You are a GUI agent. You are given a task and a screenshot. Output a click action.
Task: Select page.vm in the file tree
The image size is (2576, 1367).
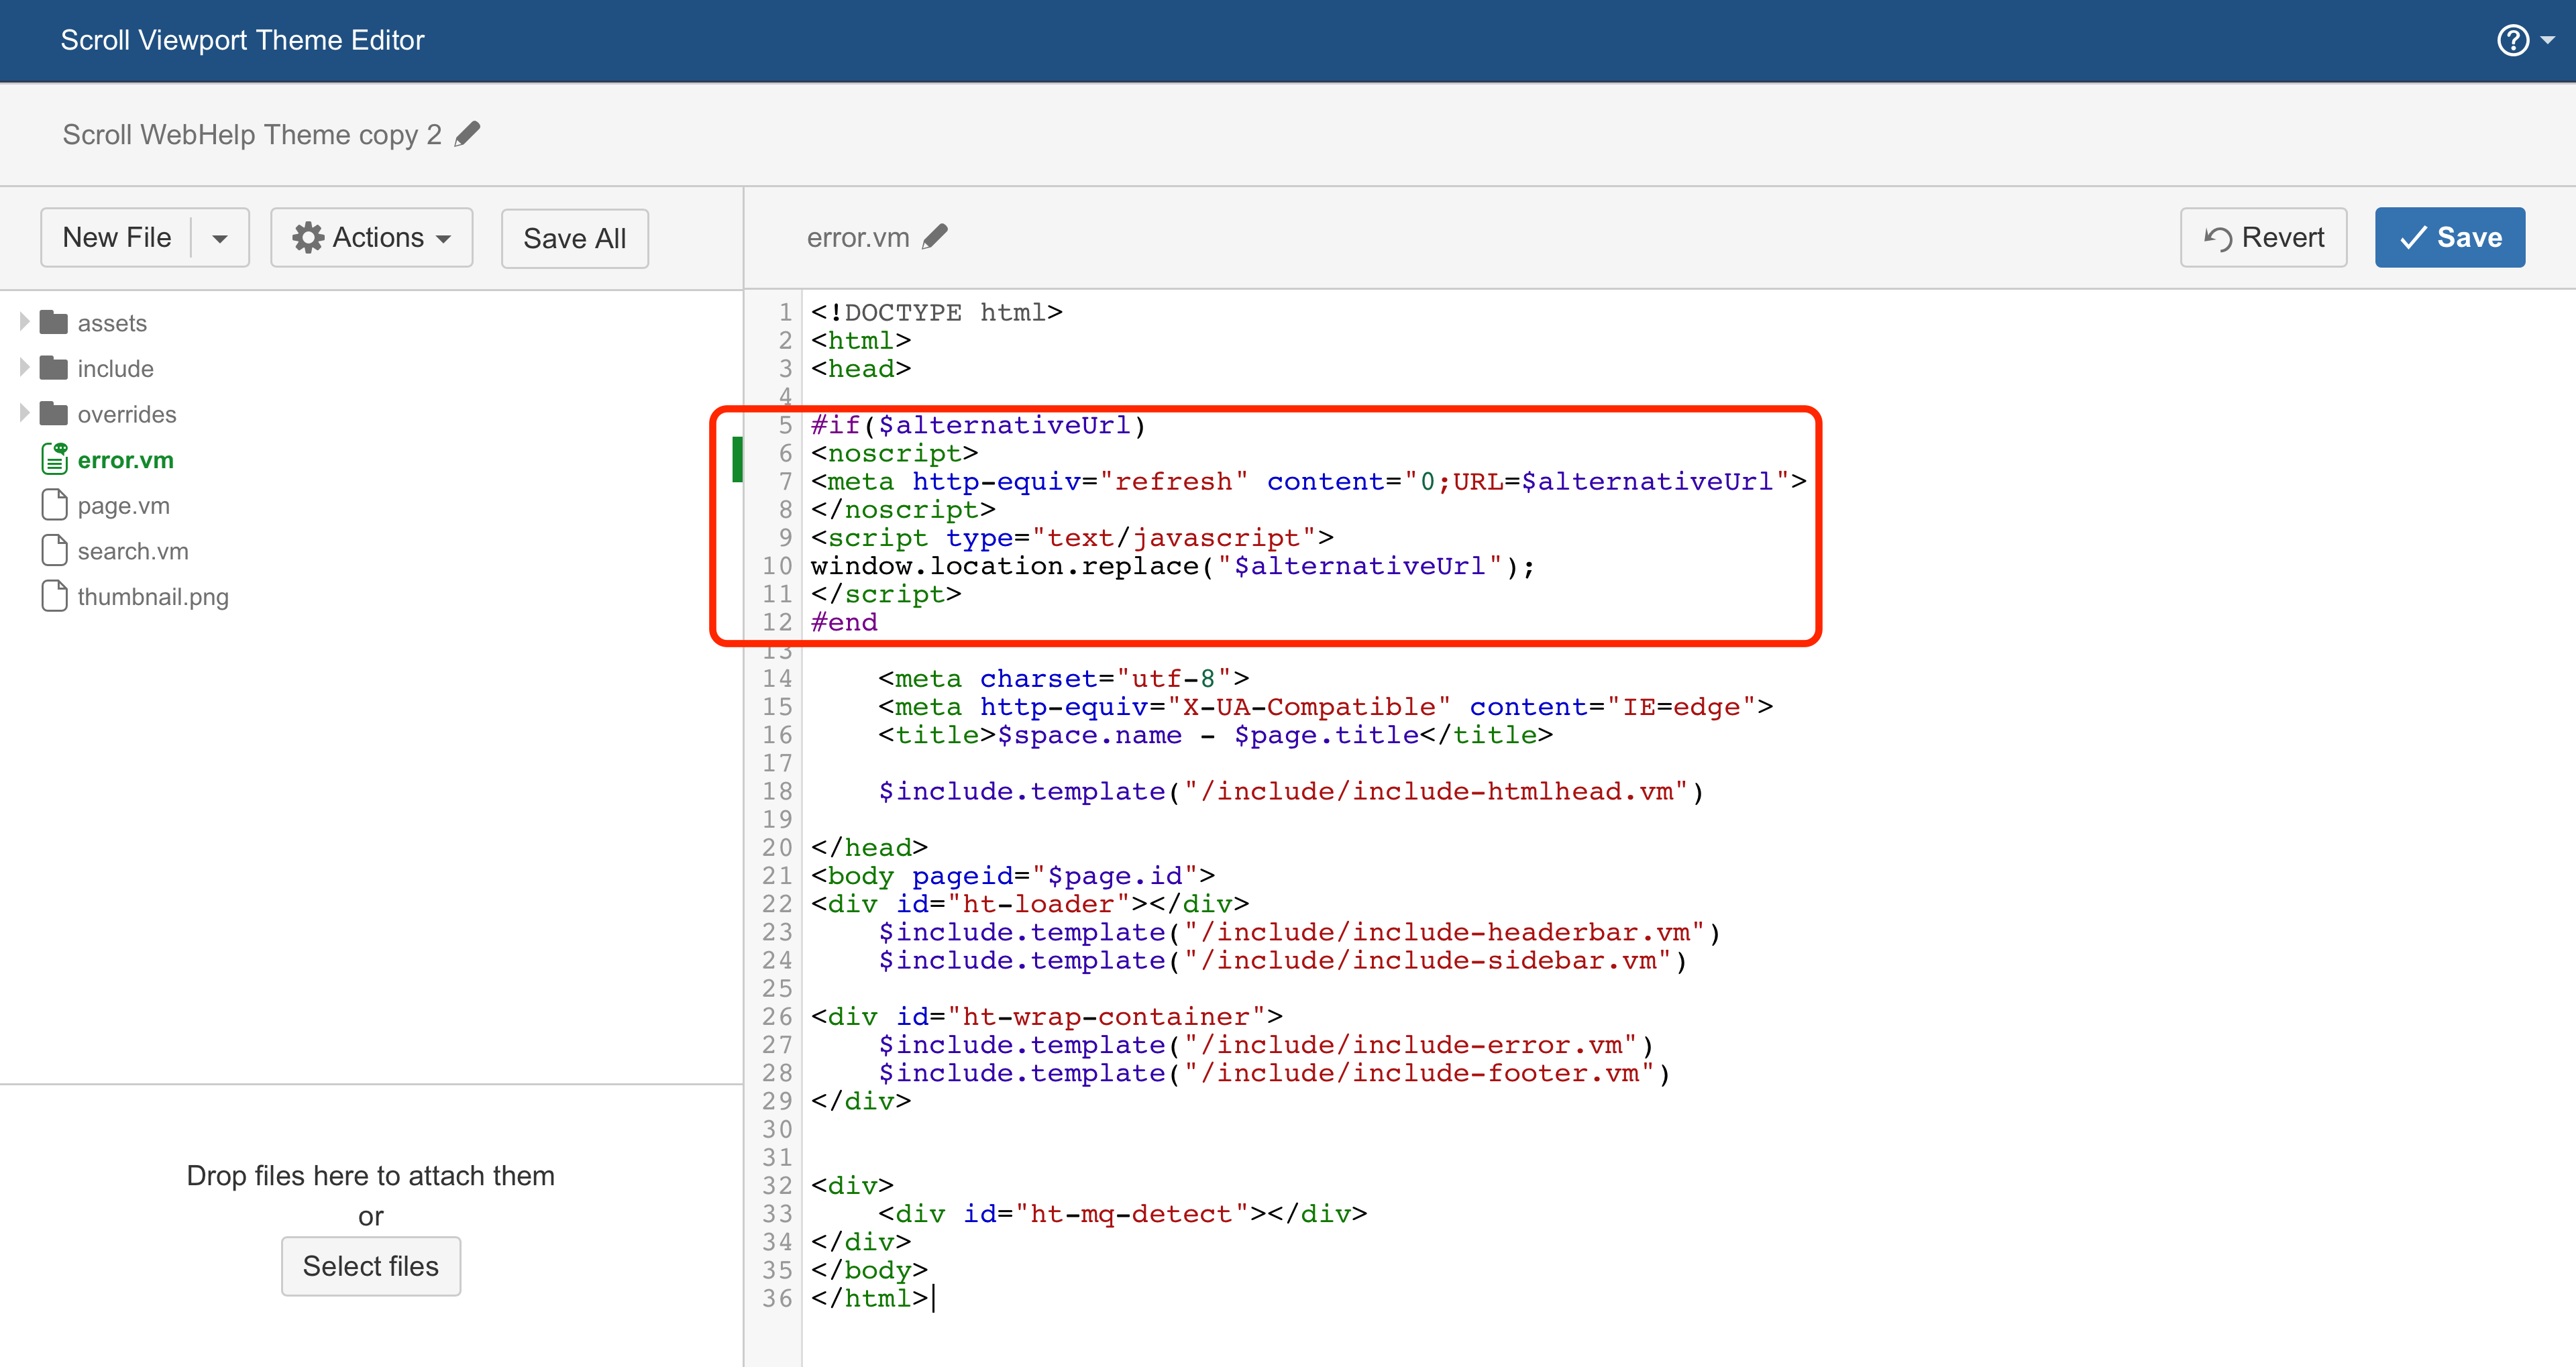point(123,505)
